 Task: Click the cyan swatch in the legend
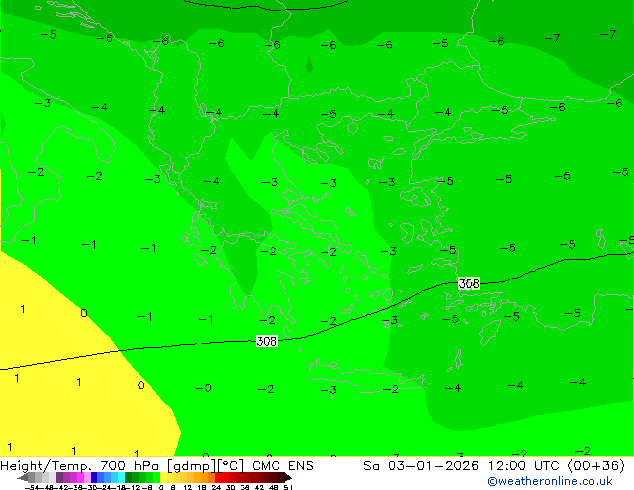pos(121,477)
